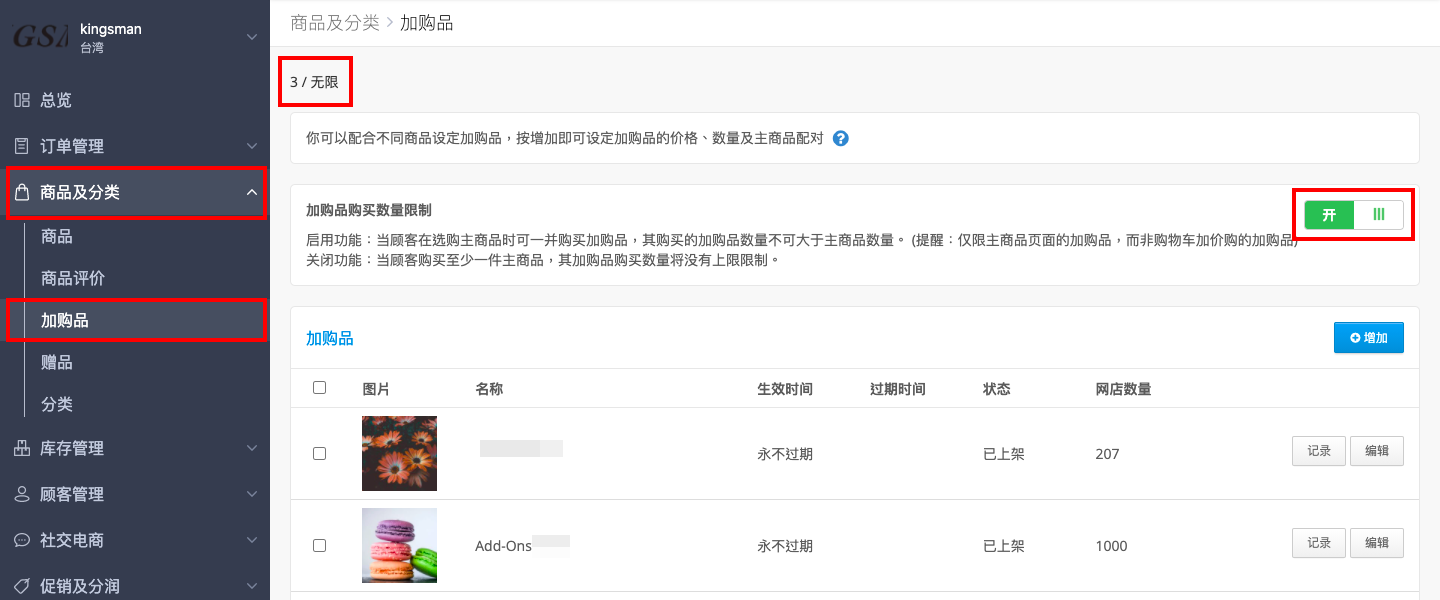
Task: Click the 订单管理 document icon
Action: coord(21,146)
